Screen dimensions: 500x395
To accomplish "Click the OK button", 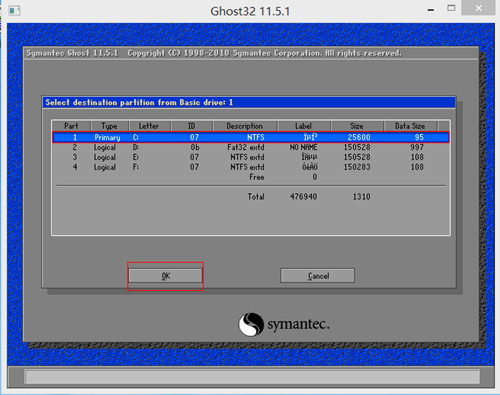I will (165, 276).
